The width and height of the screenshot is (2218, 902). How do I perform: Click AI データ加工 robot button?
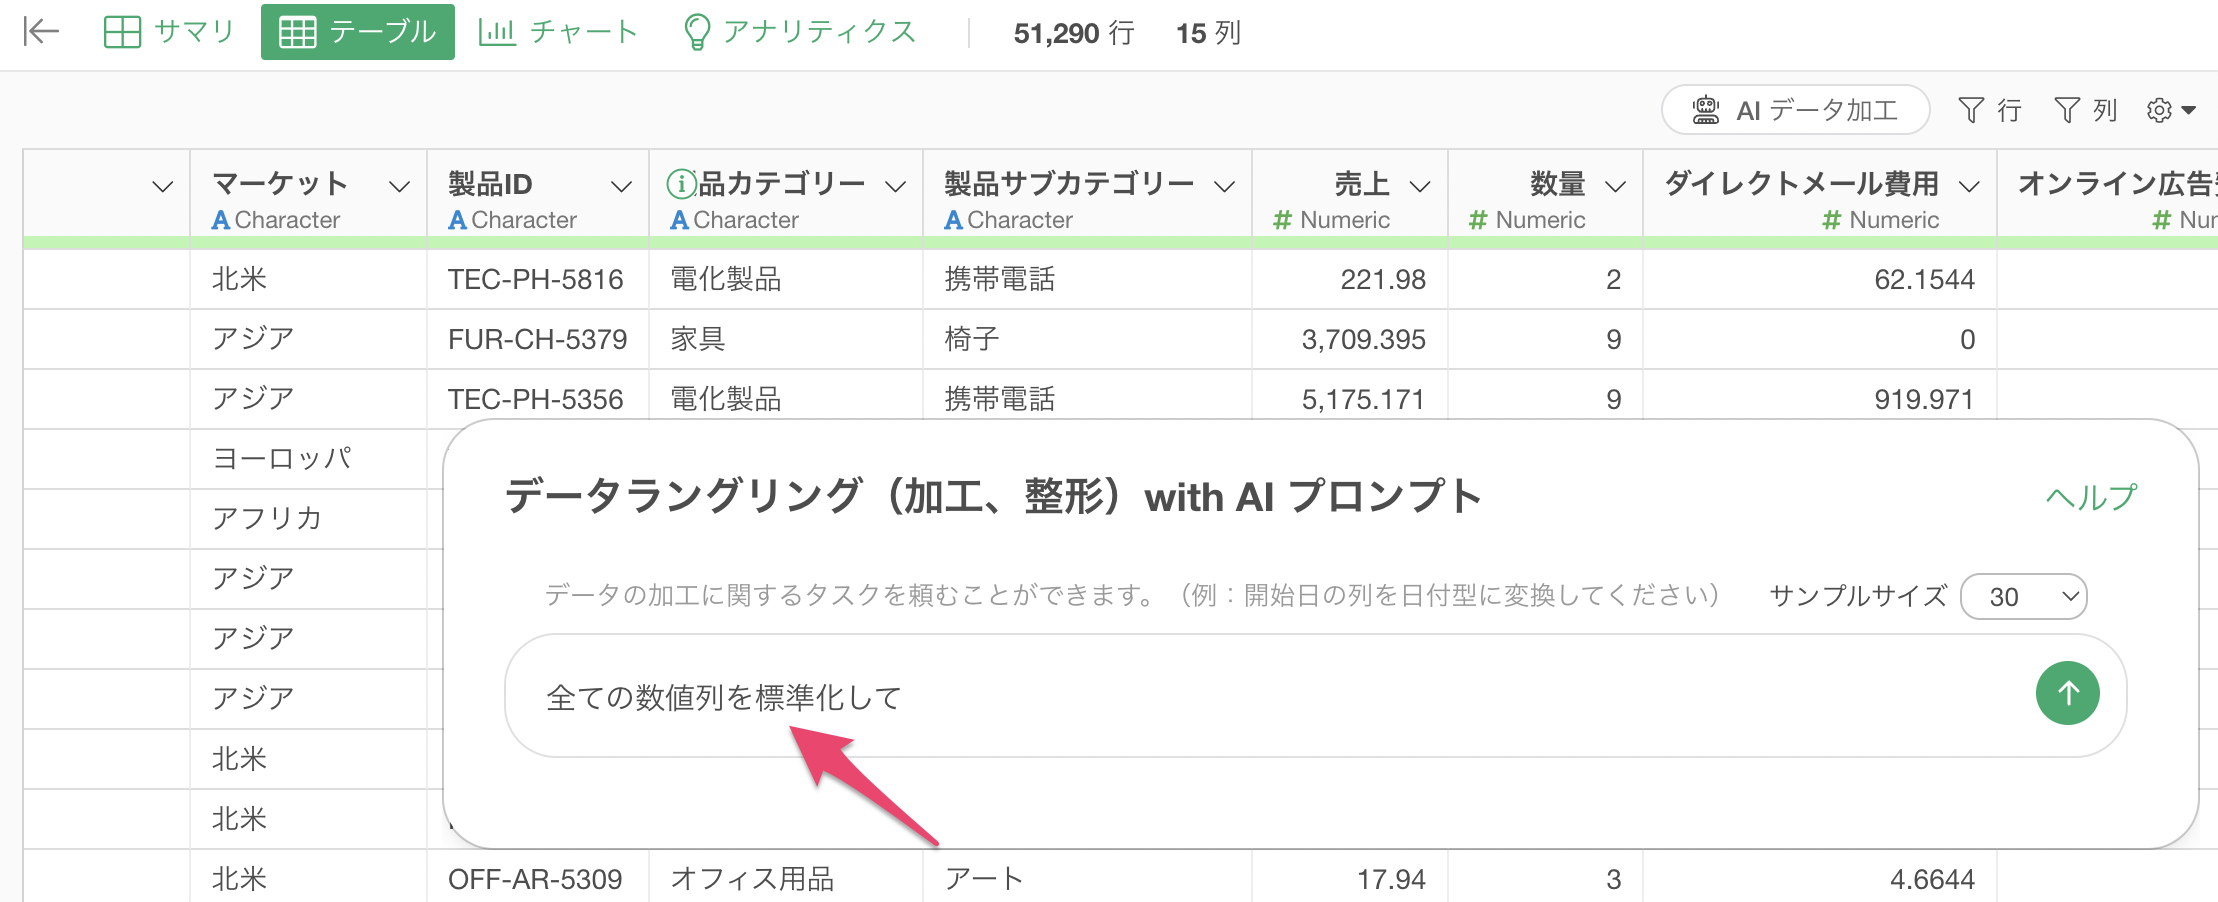1795,110
